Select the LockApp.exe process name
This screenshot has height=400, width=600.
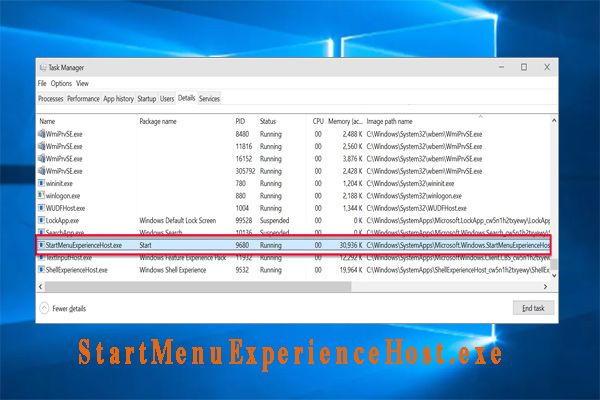62,221
